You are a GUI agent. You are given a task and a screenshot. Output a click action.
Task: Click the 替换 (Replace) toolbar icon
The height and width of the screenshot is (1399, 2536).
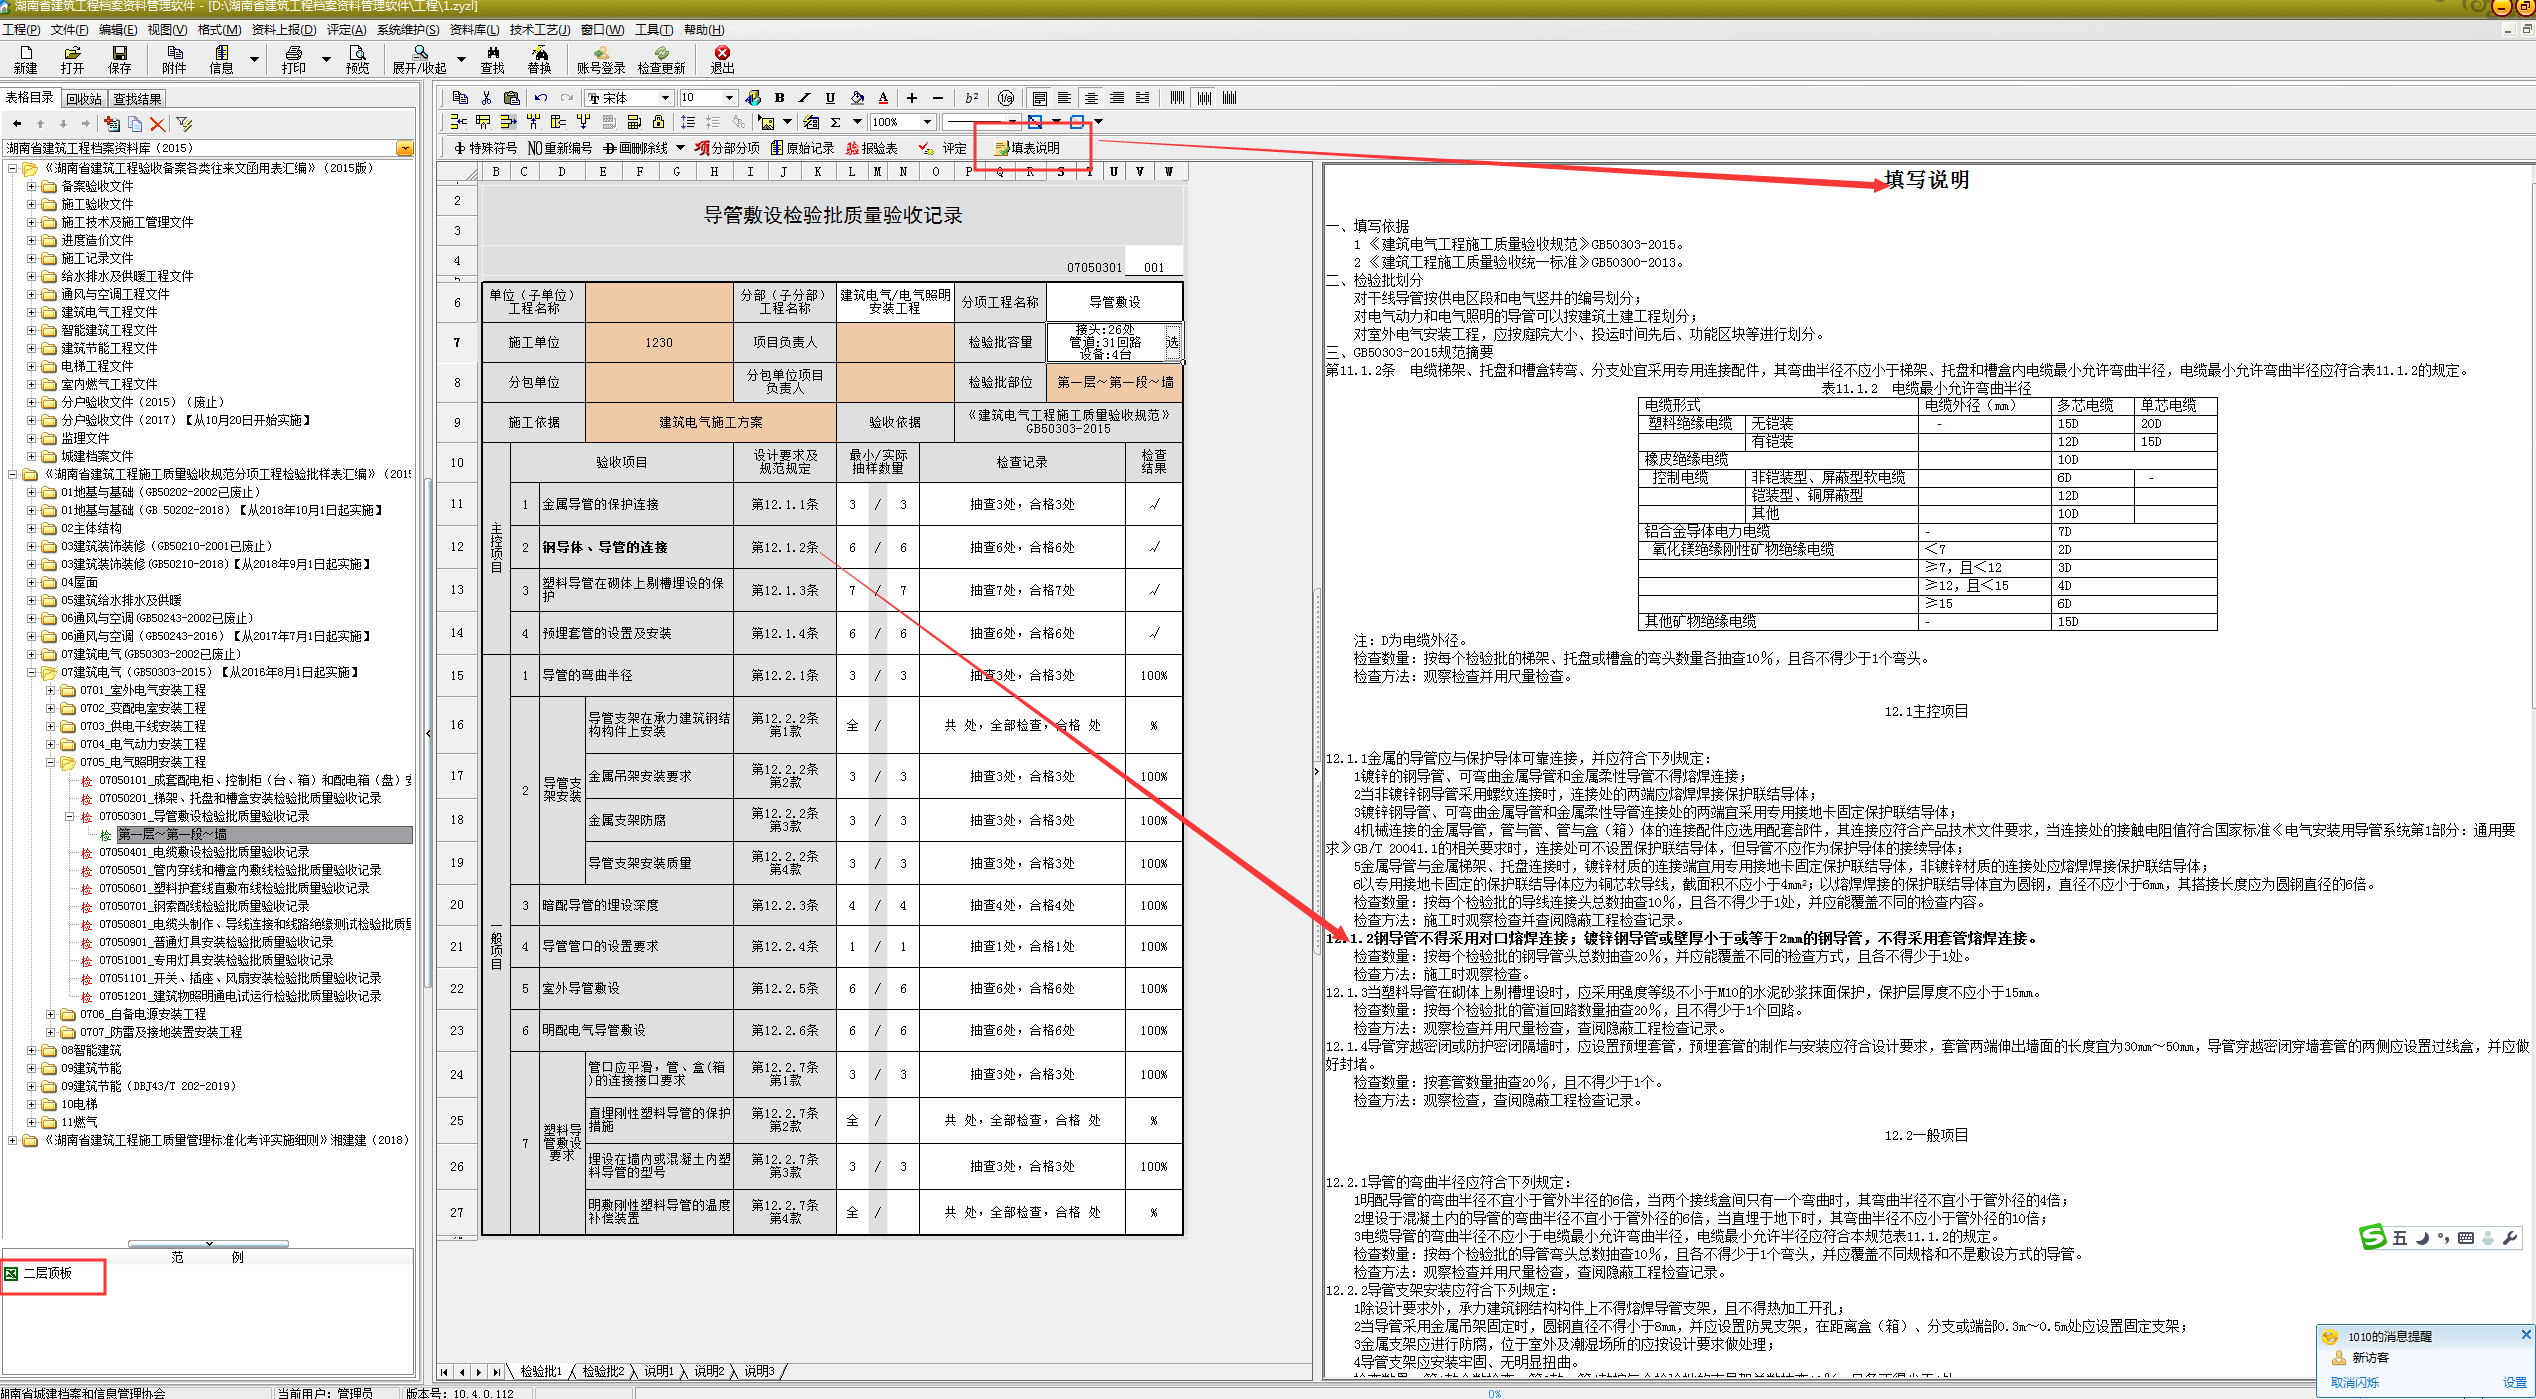[x=540, y=60]
